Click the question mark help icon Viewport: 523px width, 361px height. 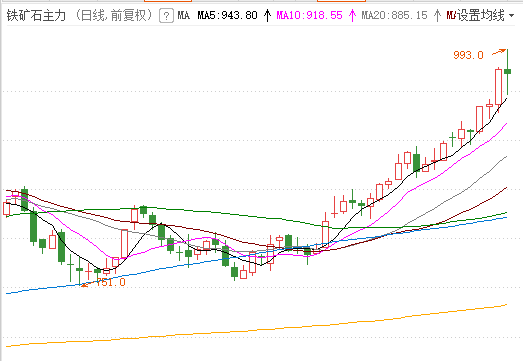point(166,15)
